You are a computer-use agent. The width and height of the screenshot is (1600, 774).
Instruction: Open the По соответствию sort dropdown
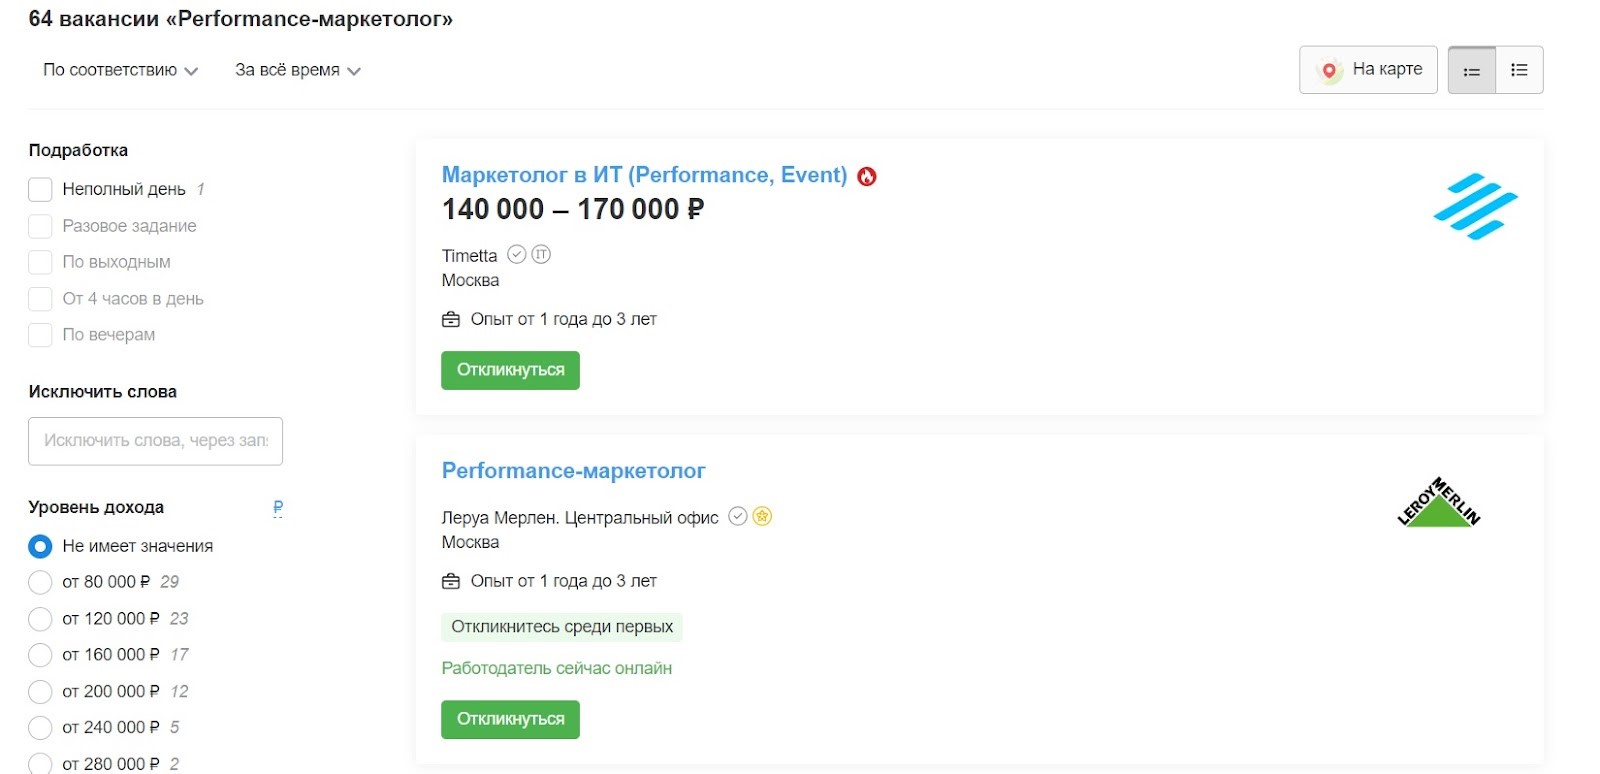click(120, 70)
